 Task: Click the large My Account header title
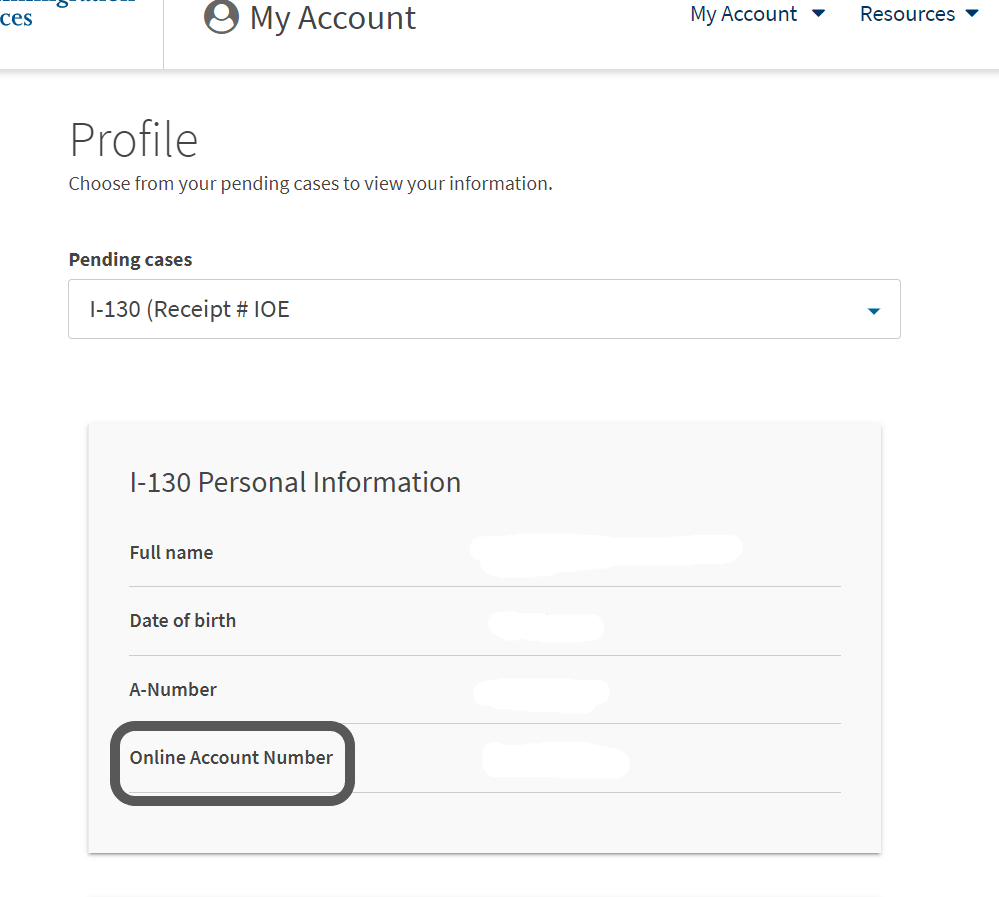332,18
